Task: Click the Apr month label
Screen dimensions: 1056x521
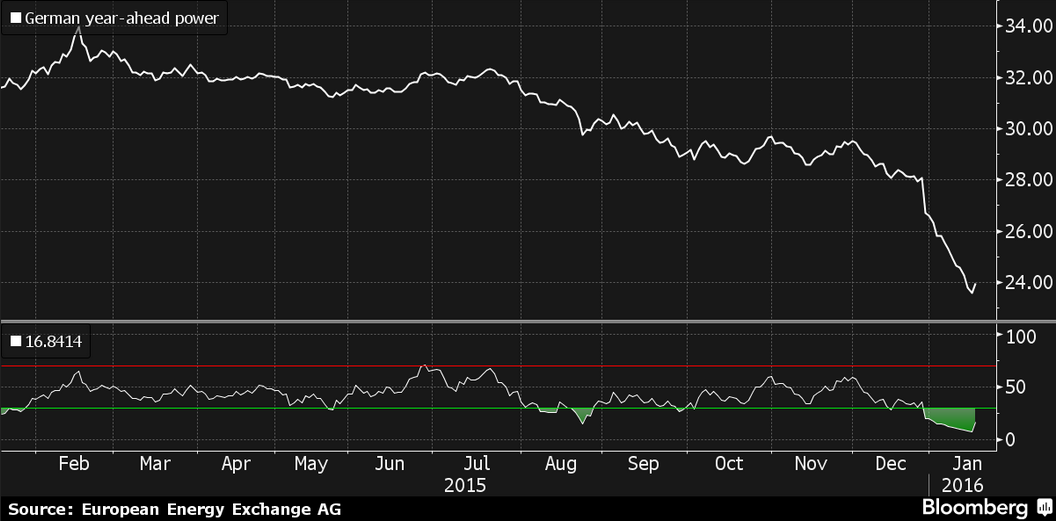Action: tap(235, 464)
